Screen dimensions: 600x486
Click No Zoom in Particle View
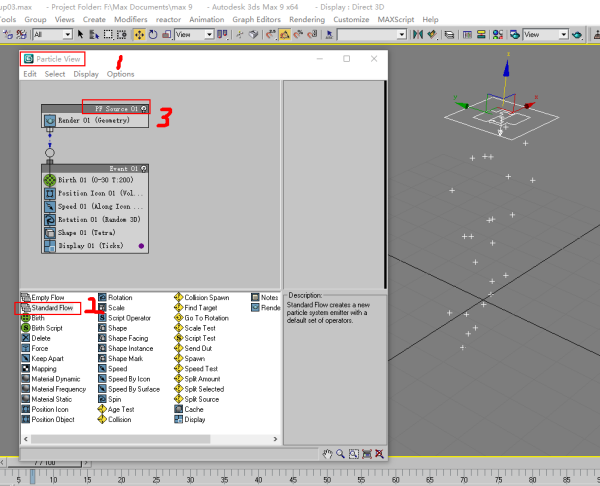[x=380, y=454]
